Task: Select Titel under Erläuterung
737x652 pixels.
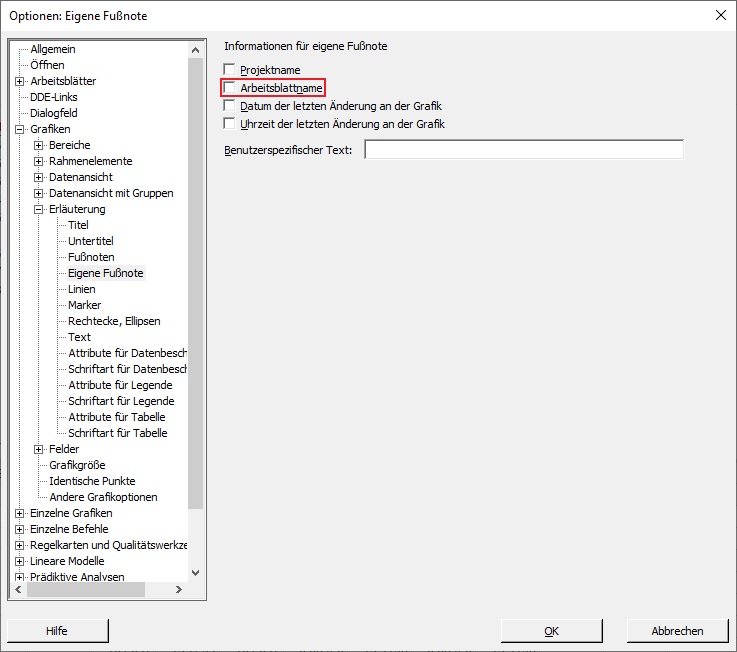Action: coord(78,225)
